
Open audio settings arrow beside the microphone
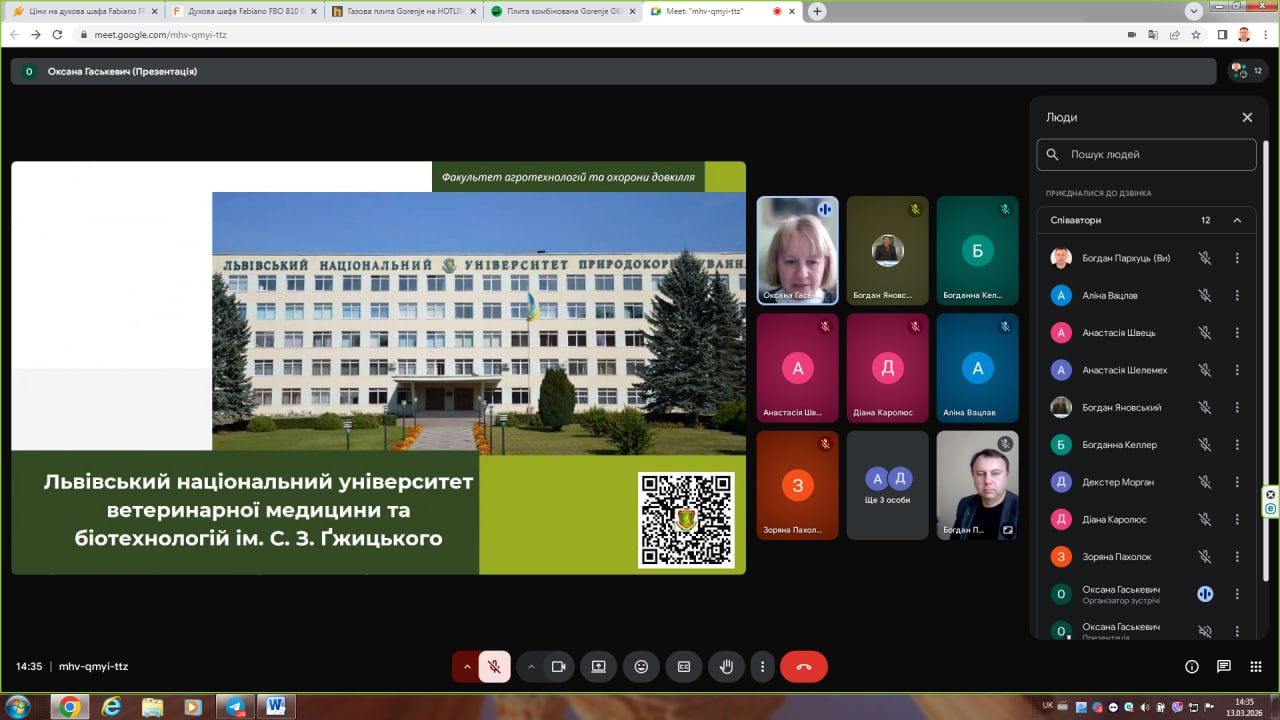pos(466,667)
